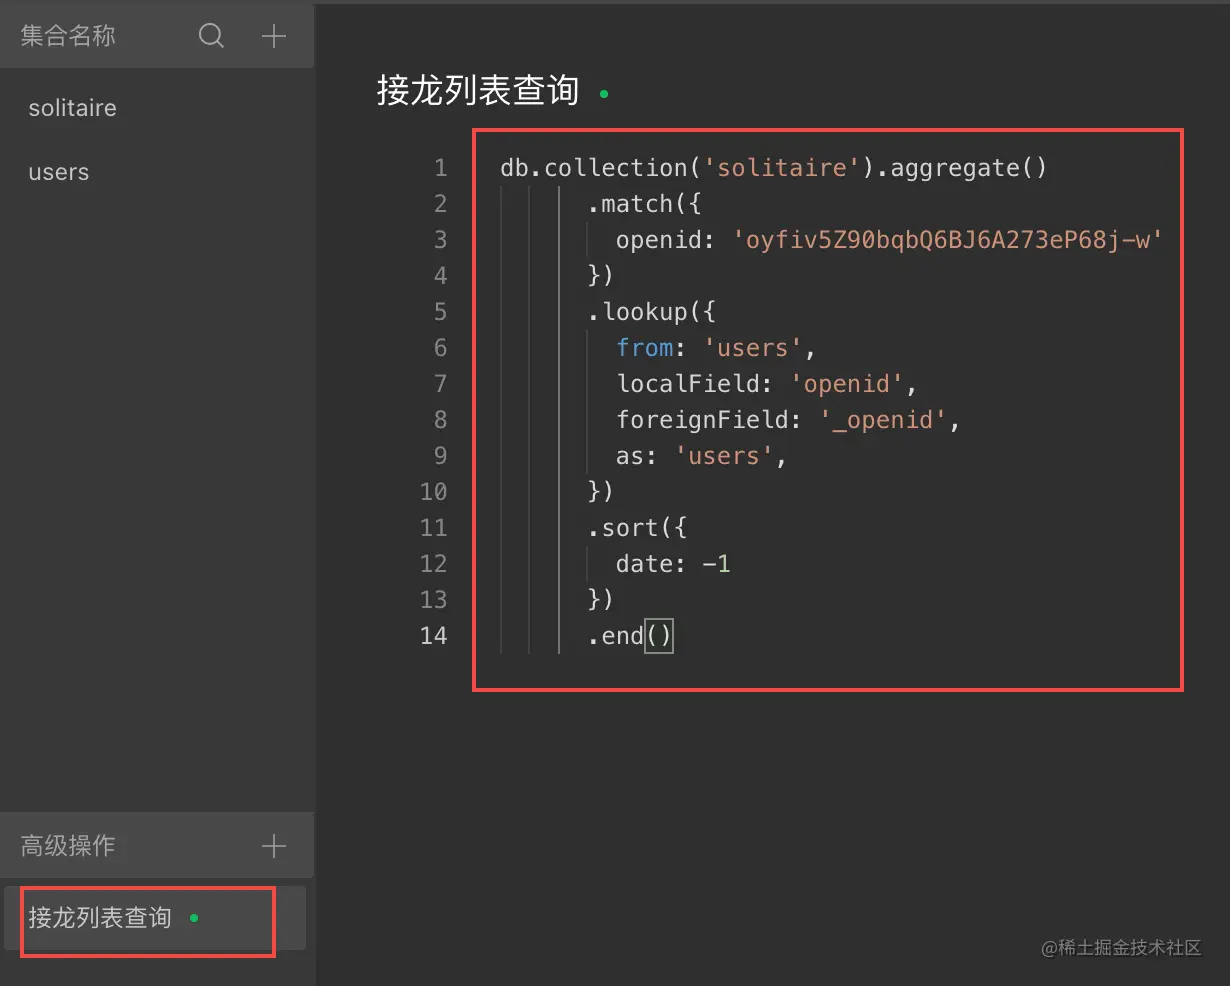The image size is (1230, 986).
Task: Select the 接龙列表查询 saved query in sidebar
Action: pyautogui.click(x=155, y=918)
